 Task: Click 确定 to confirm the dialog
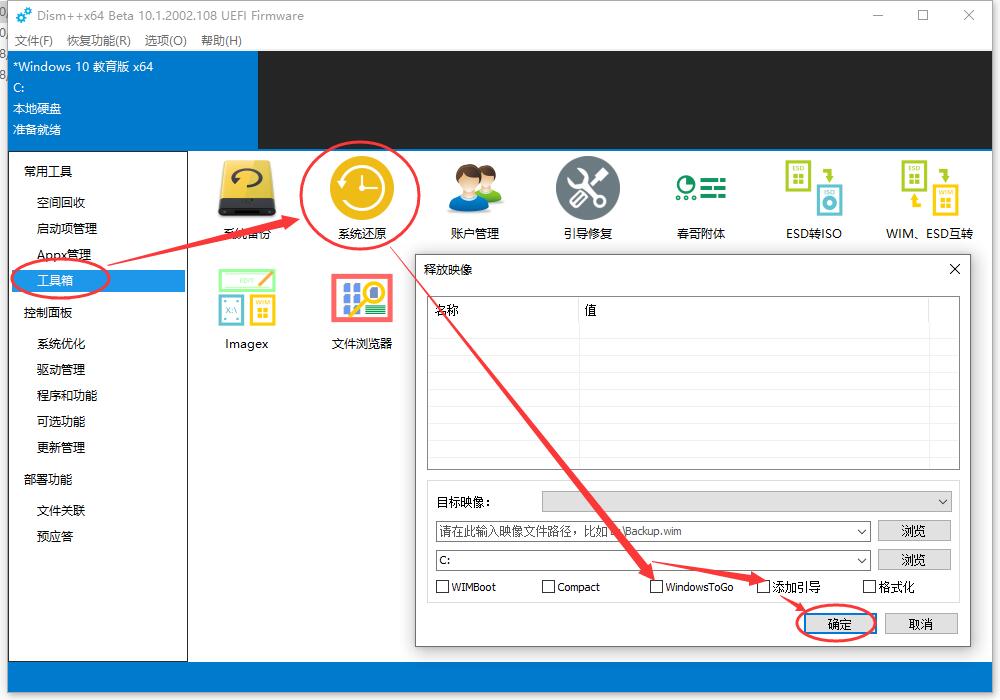[839, 624]
